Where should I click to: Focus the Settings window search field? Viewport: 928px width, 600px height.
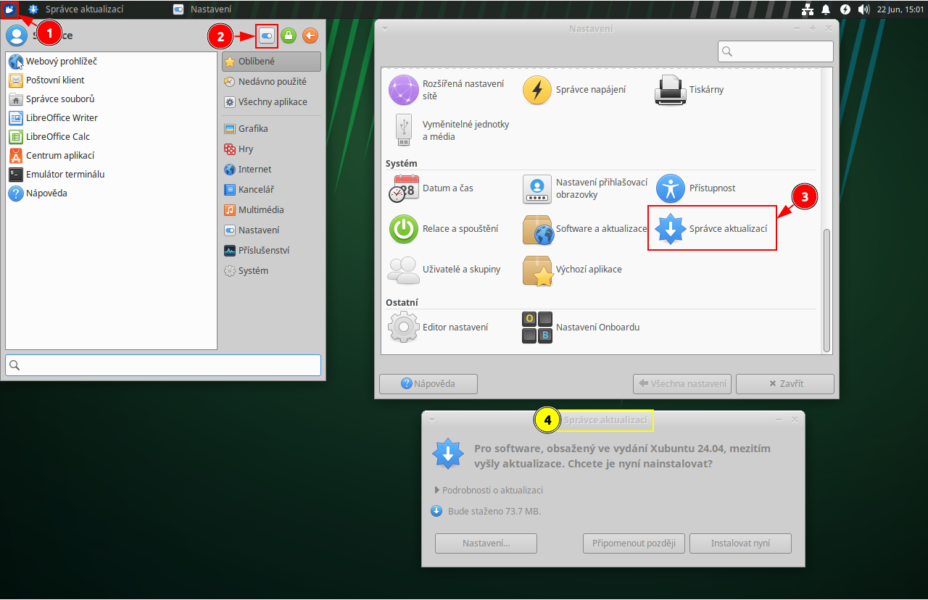776,51
